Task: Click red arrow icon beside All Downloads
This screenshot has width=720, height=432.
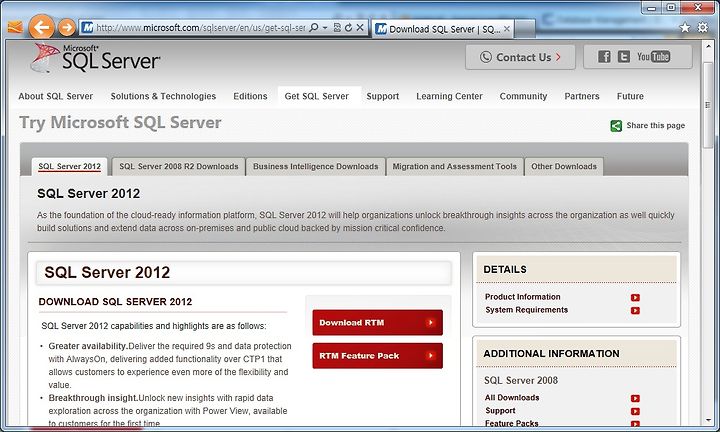Action: (635, 398)
